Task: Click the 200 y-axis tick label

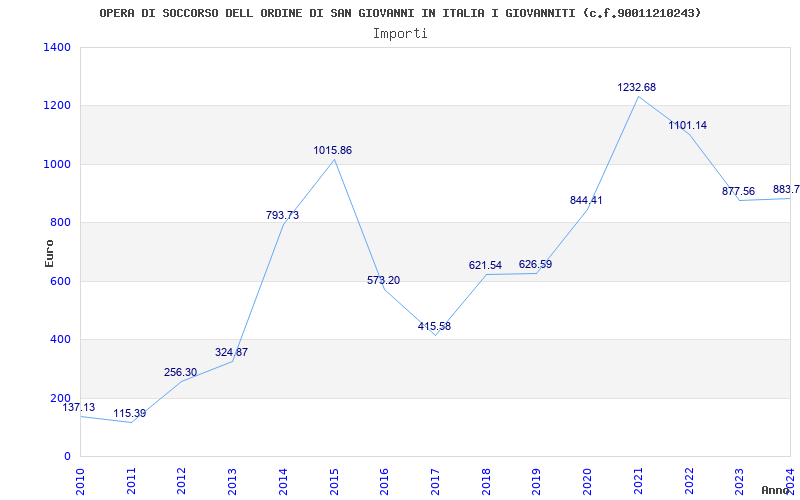Action: [61, 398]
